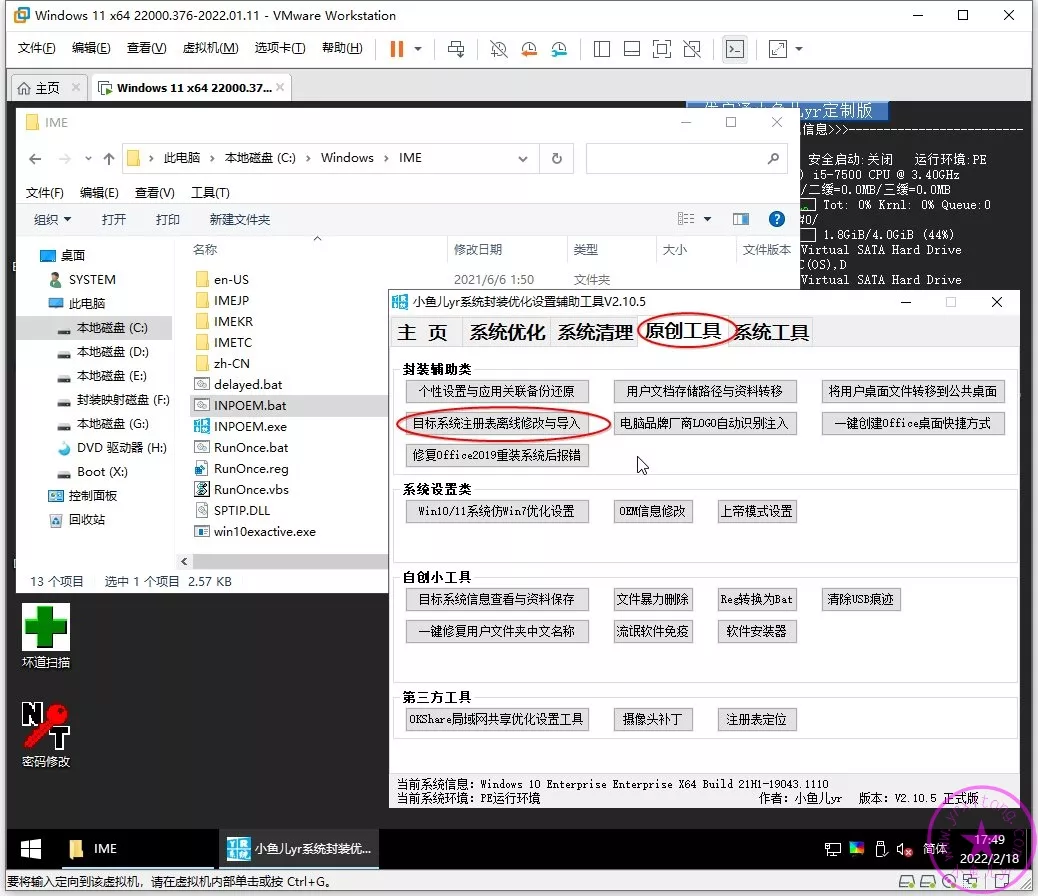
Task: Click the VMware console view icon
Action: [735, 49]
